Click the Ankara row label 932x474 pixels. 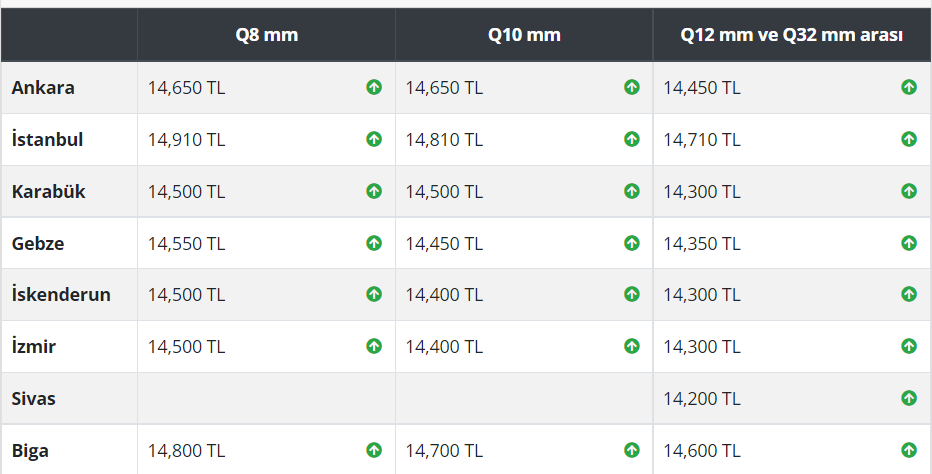pyautogui.click(x=43, y=87)
